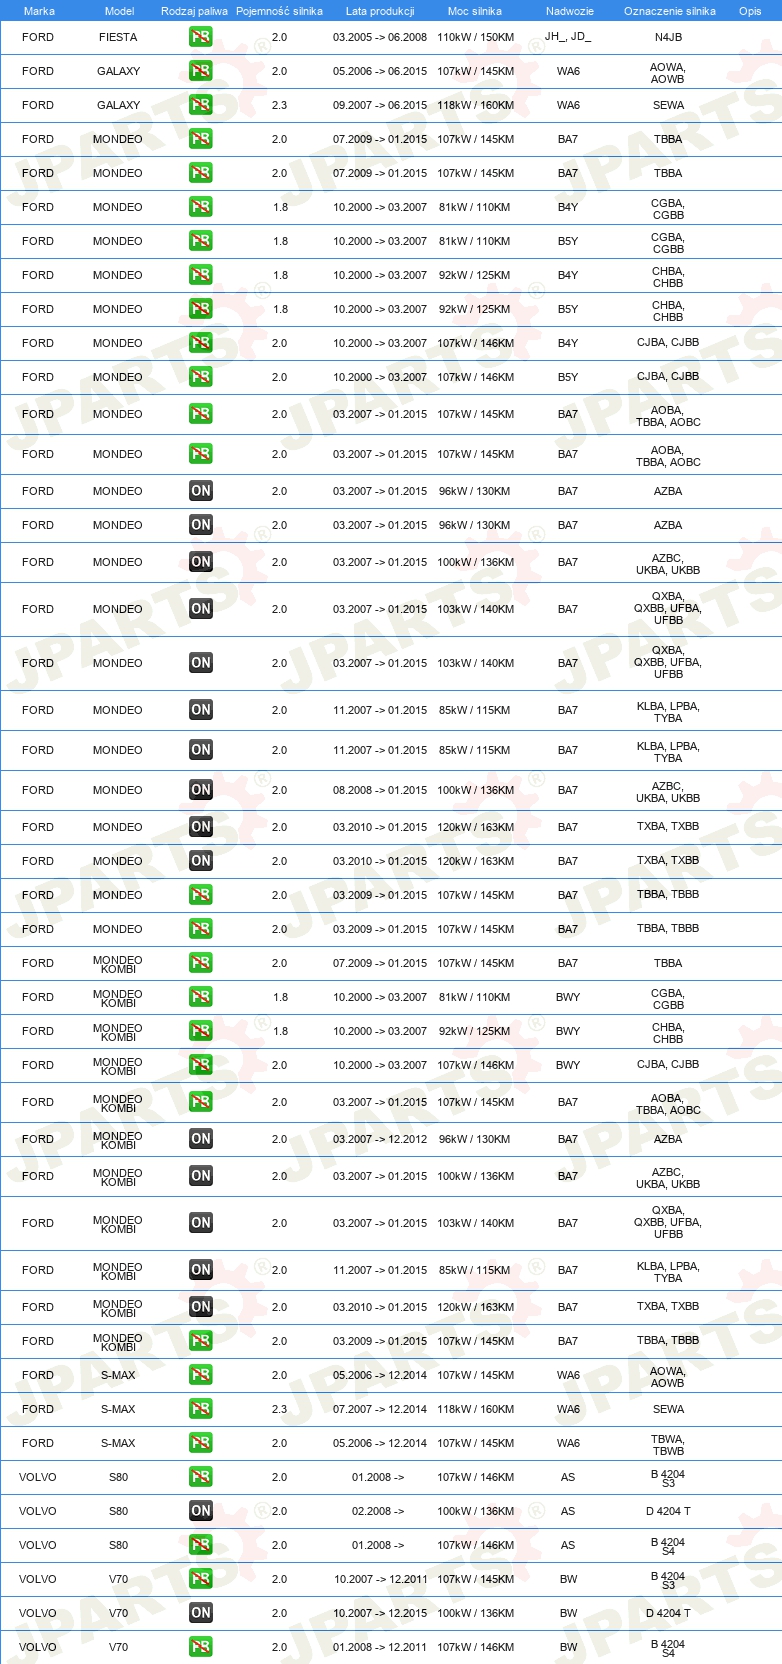This screenshot has width=782, height=1664.
Task: Click the Rodzaj paliwa column header
Action: click(x=194, y=11)
